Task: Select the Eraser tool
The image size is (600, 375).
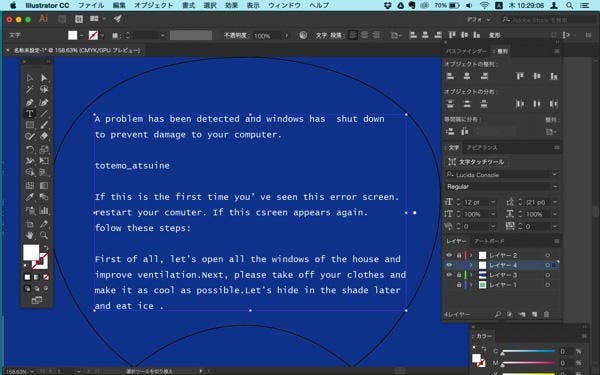Action: coord(44,136)
